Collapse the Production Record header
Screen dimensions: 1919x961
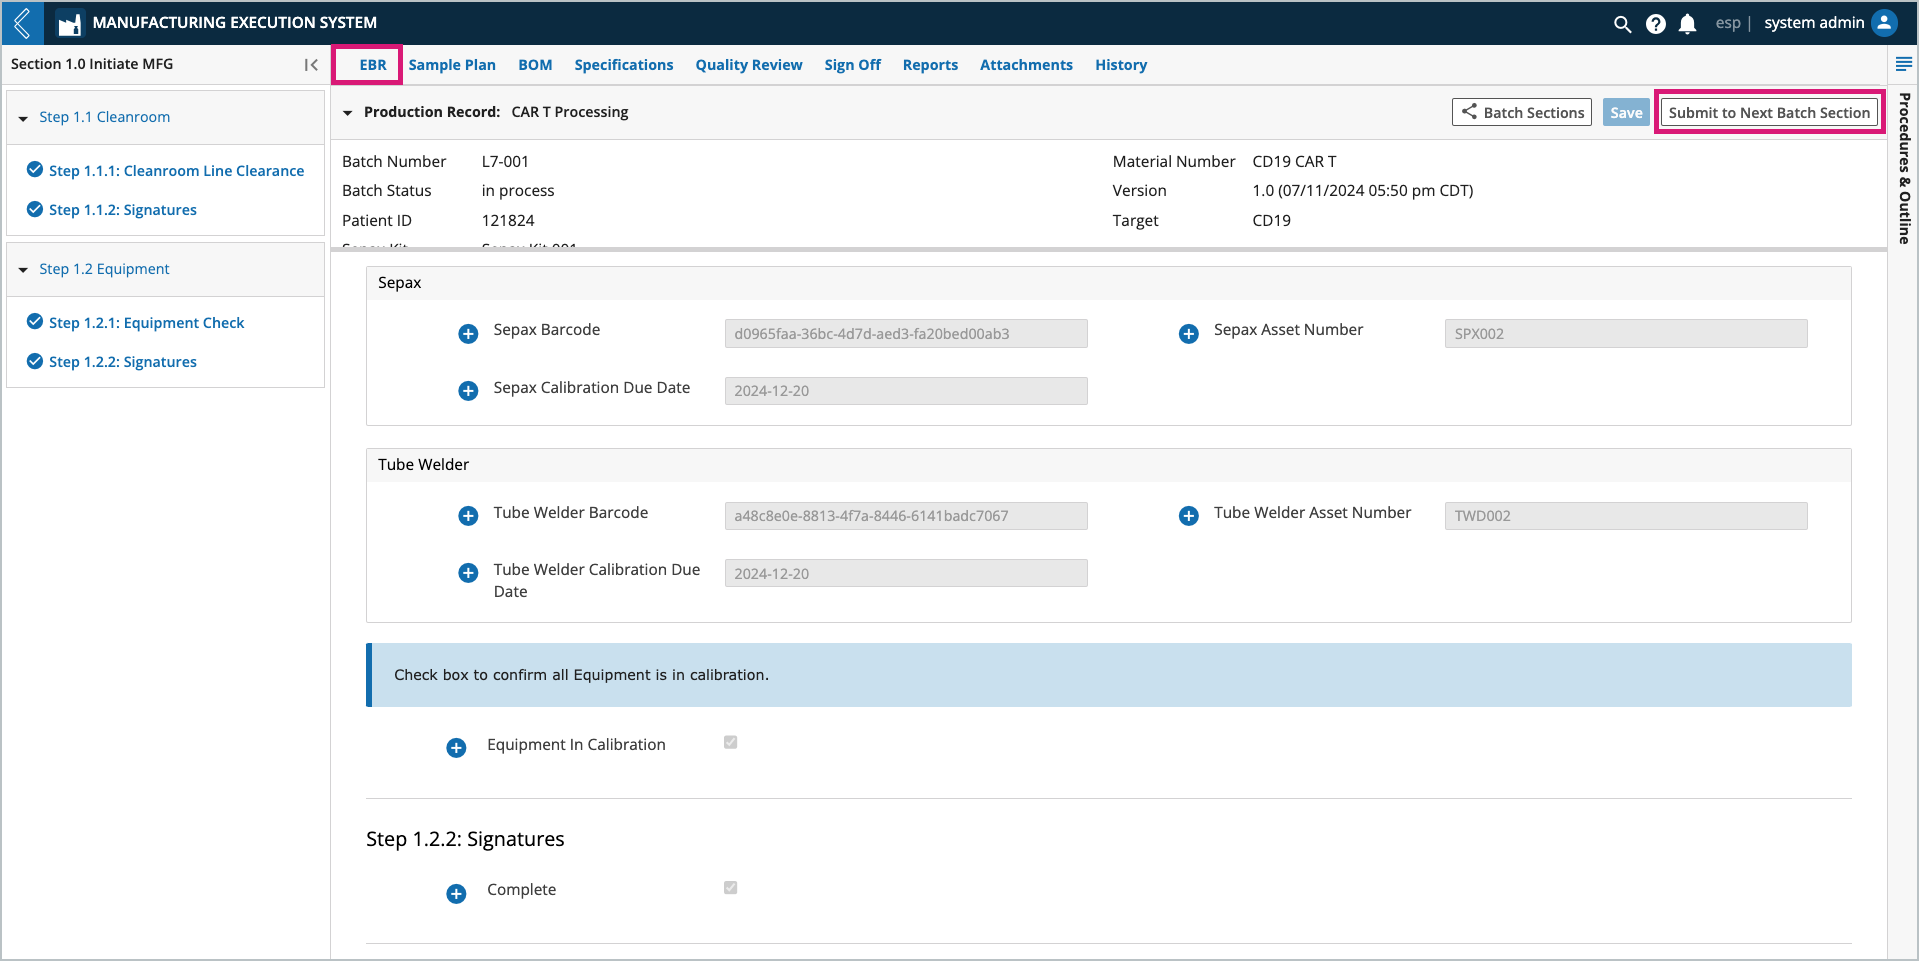pyautogui.click(x=348, y=113)
